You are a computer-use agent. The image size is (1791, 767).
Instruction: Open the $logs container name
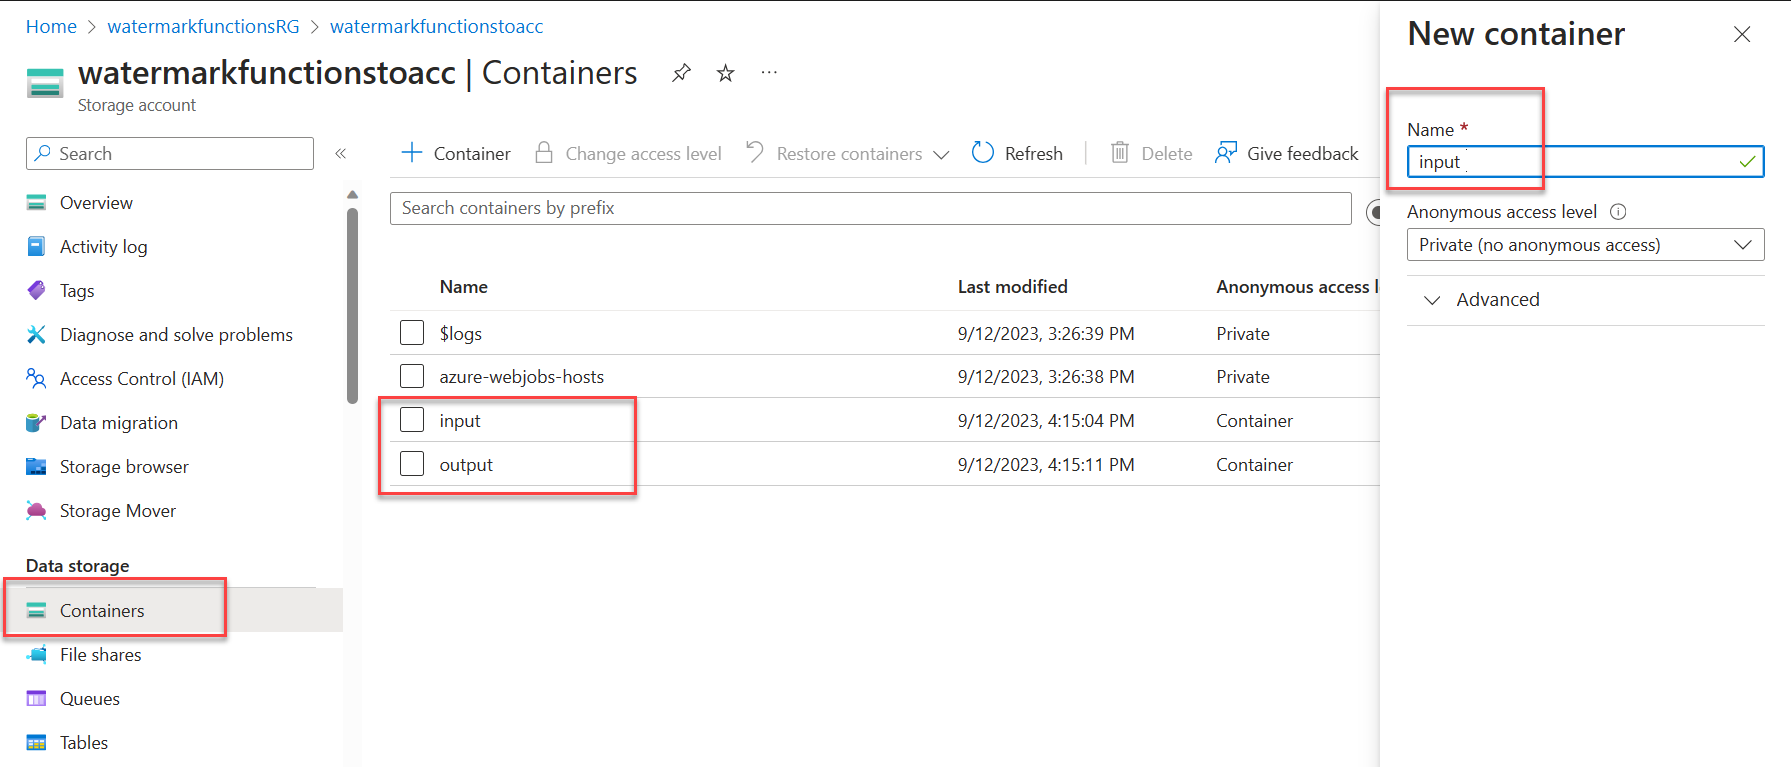tap(461, 334)
